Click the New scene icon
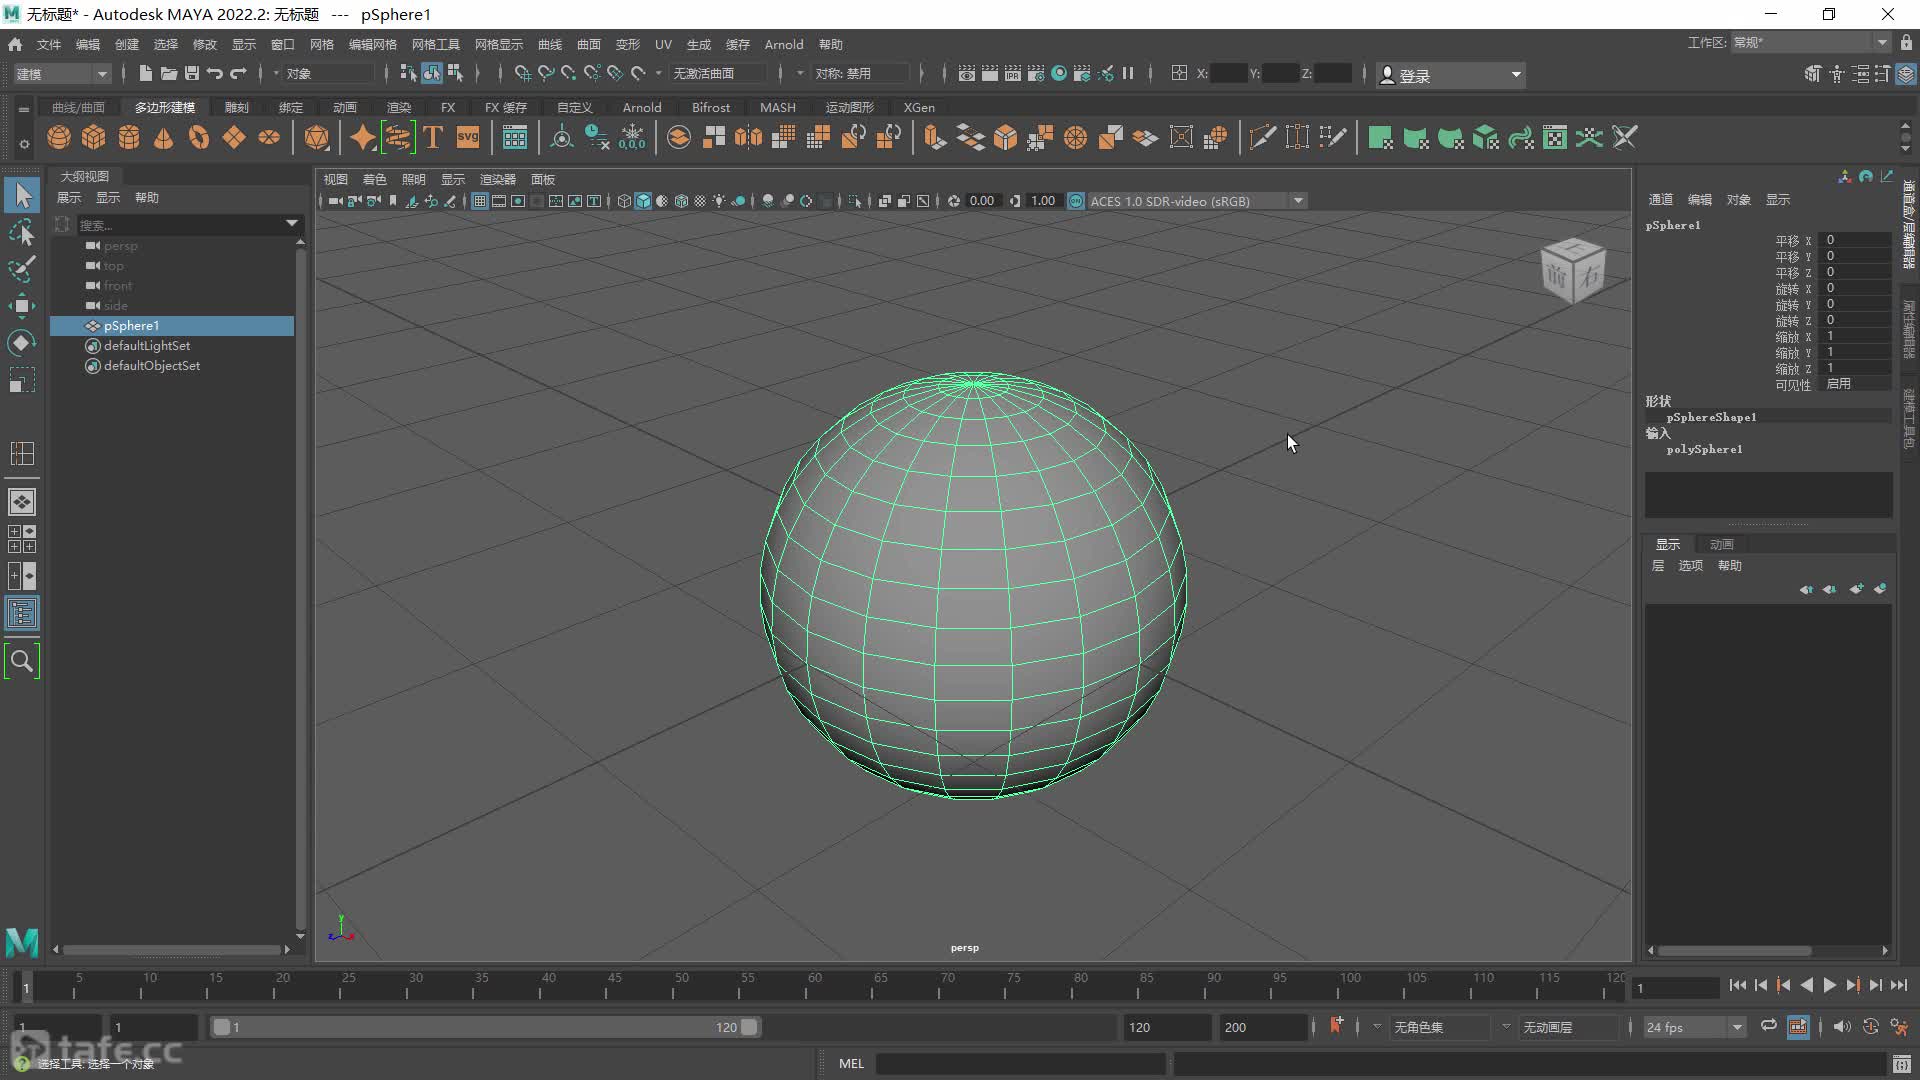This screenshot has height=1080, width=1920. click(146, 73)
